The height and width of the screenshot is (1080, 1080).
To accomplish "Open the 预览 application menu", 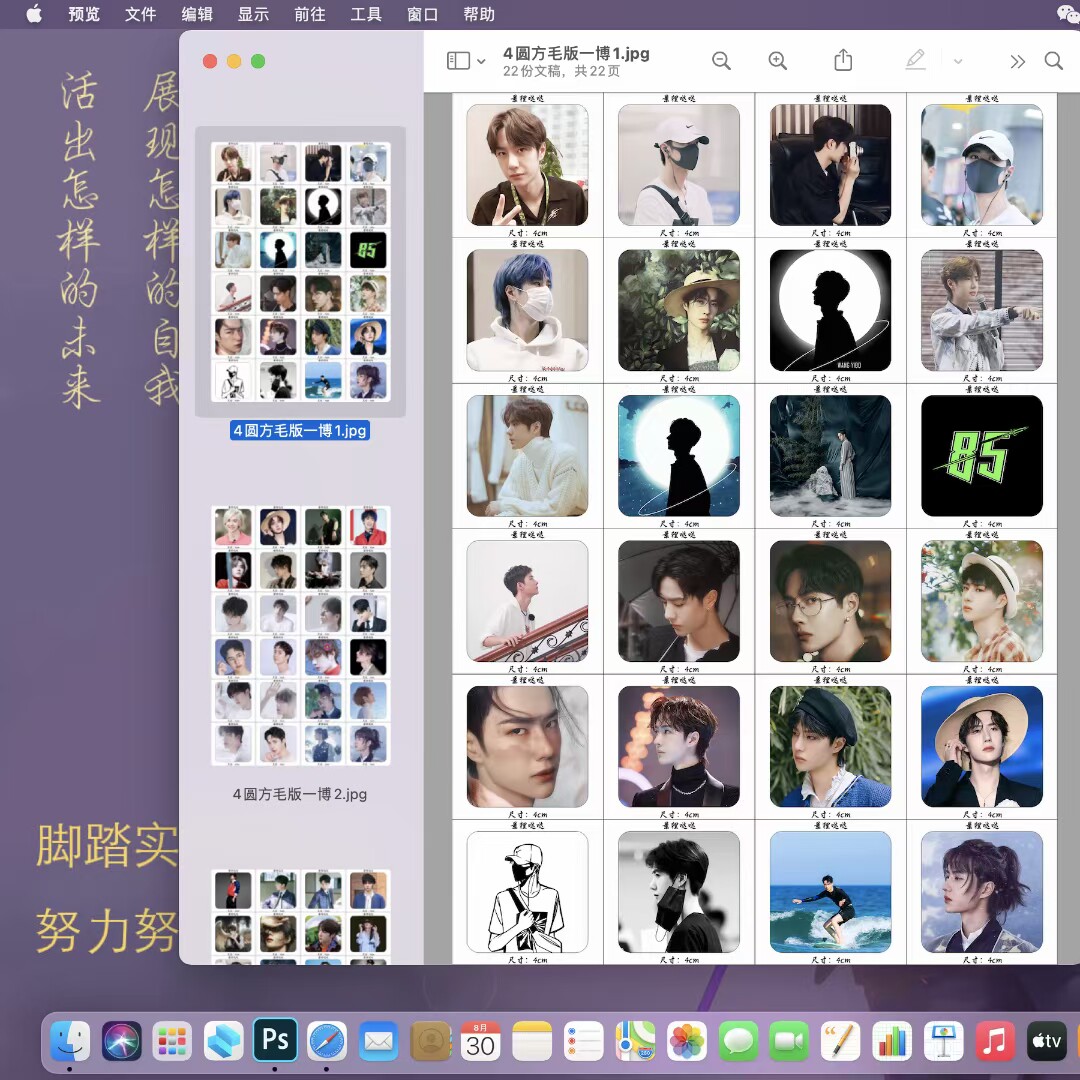I will (x=84, y=14).
